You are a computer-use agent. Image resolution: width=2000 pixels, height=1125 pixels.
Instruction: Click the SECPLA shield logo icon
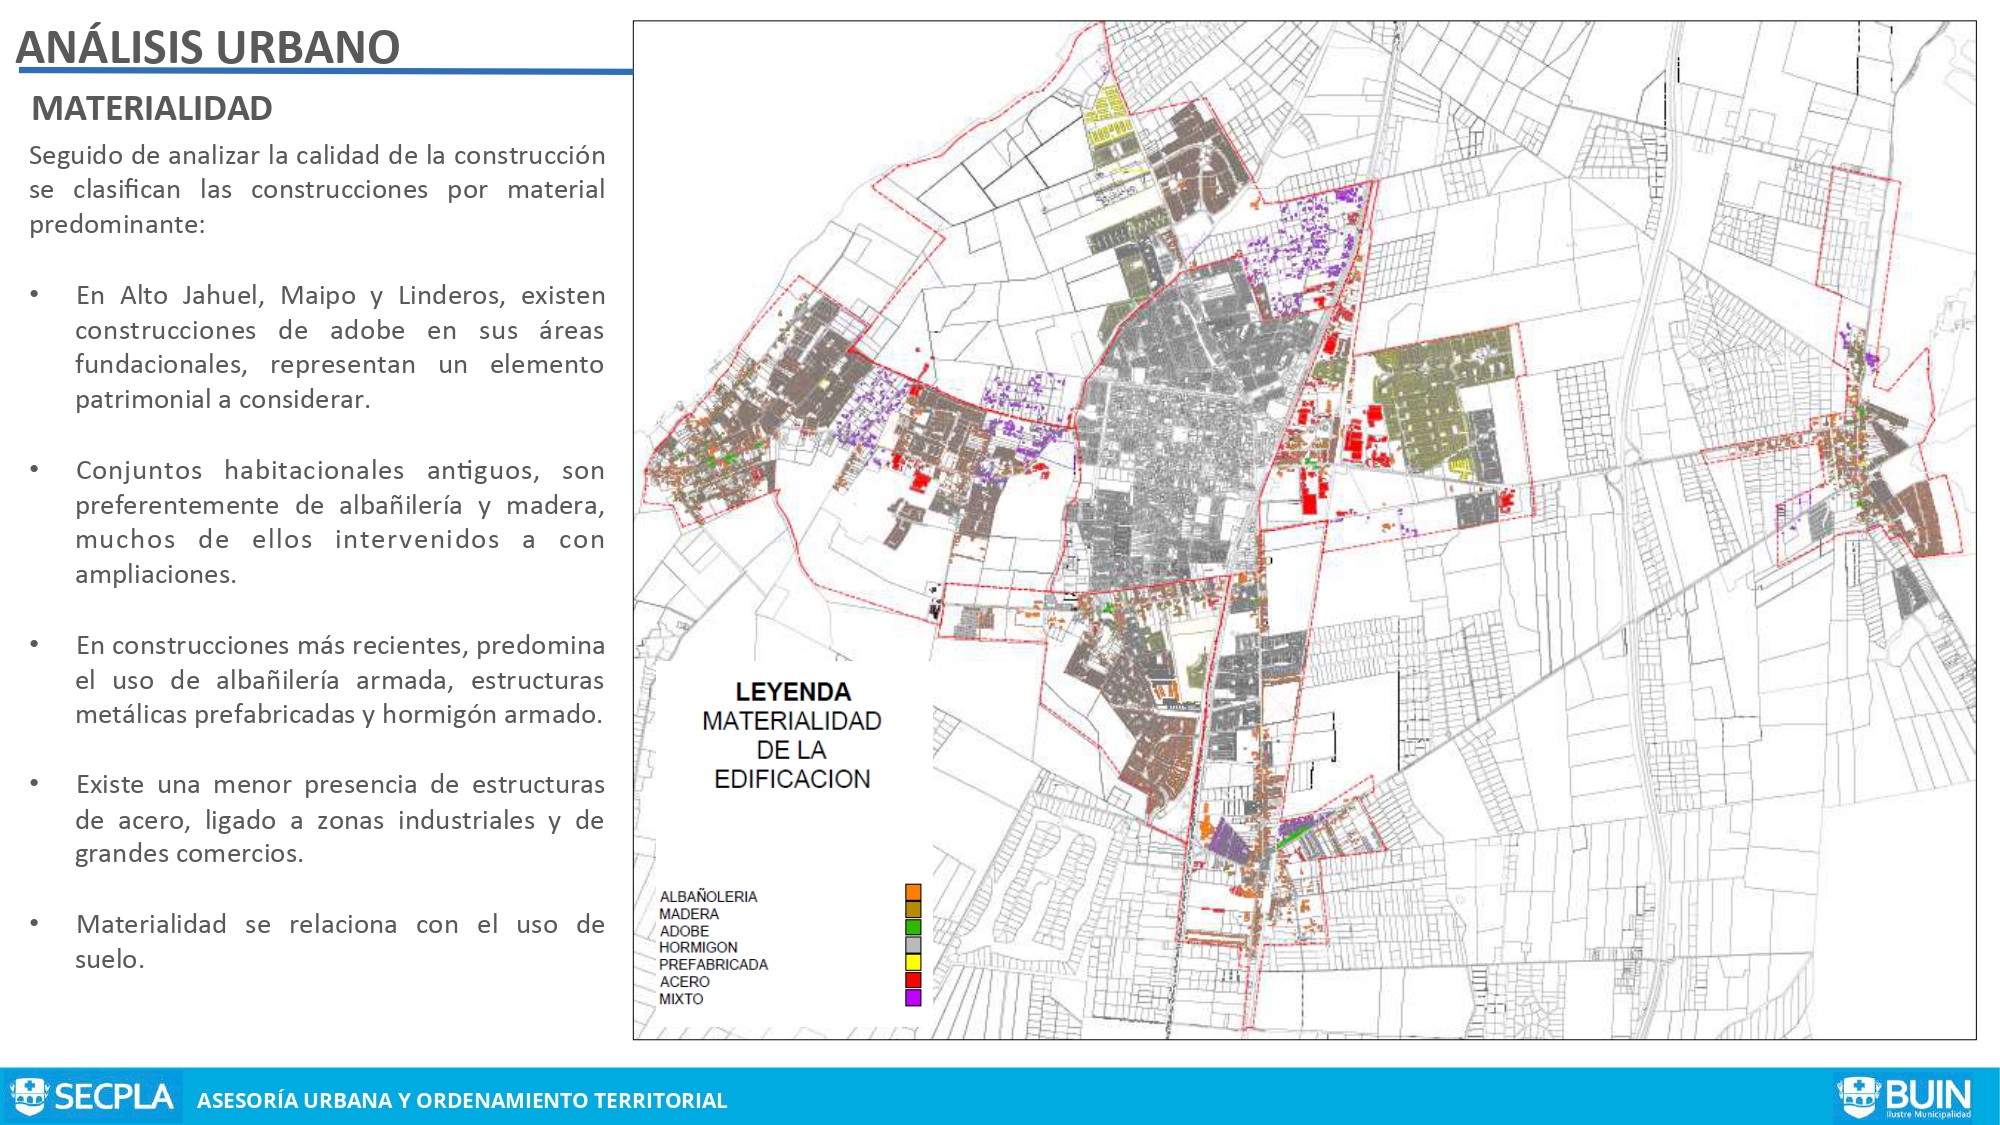tap(29, 1096)
